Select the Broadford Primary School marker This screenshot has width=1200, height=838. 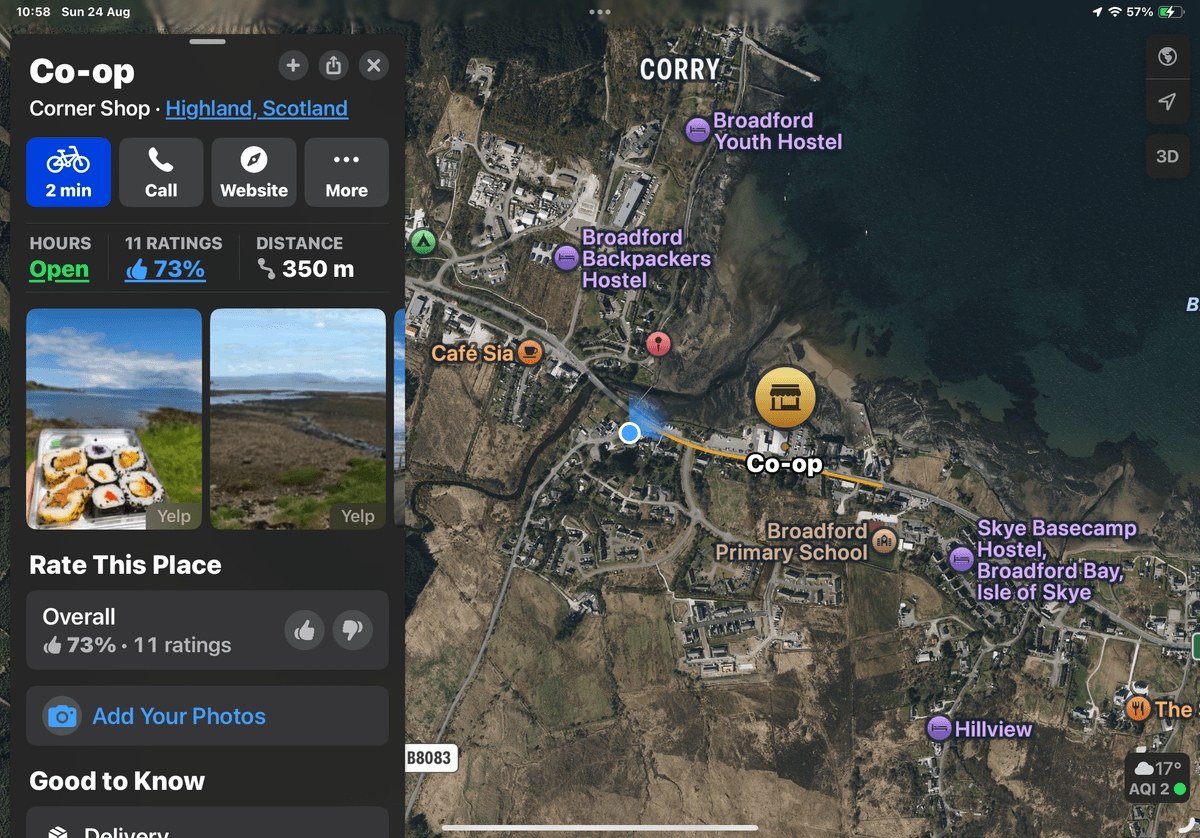884,541
